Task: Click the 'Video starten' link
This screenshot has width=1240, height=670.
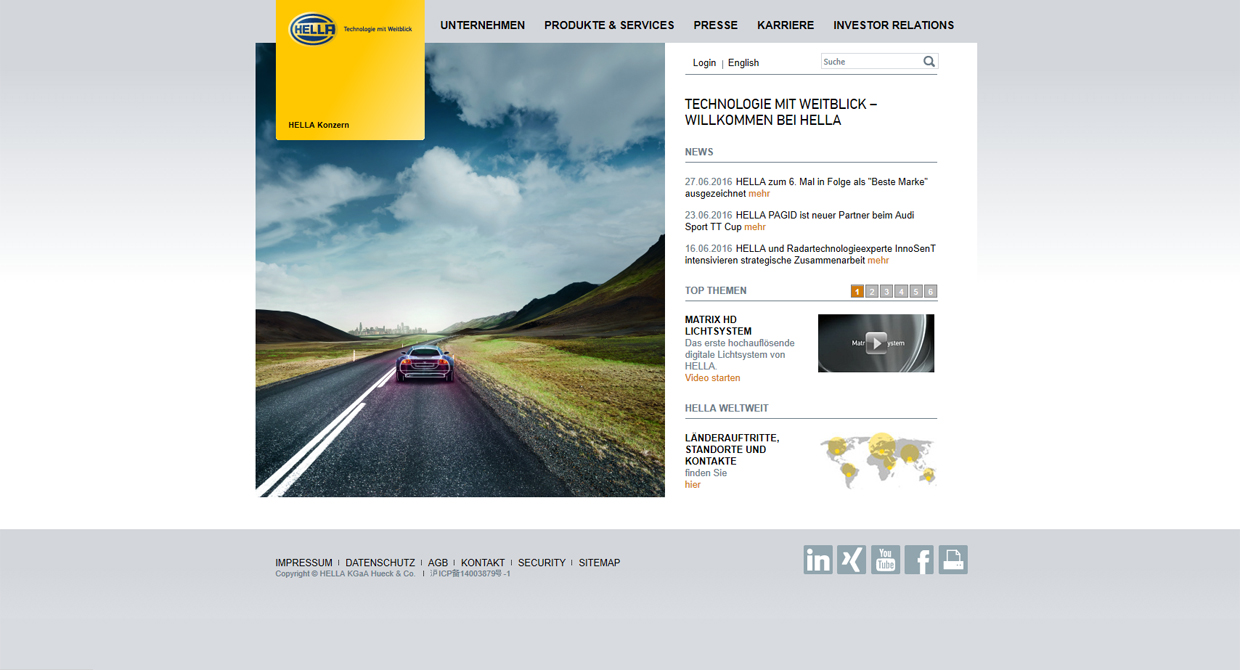Action: pyautogui.click(x=713, y=378)
